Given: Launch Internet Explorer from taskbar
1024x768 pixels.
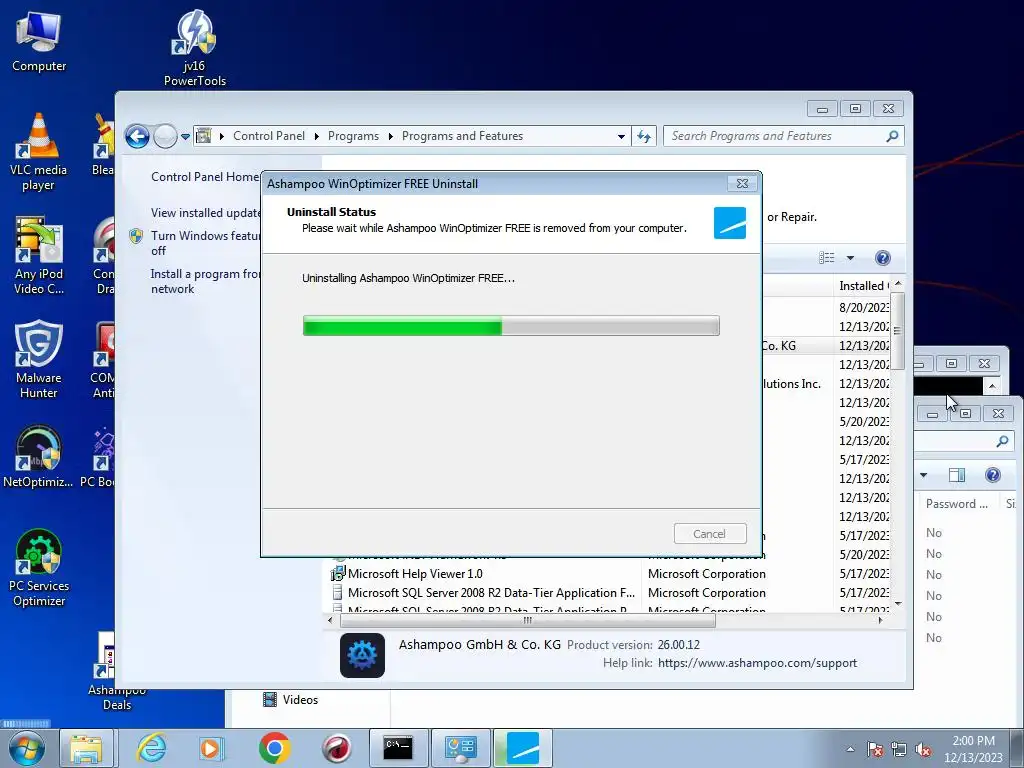Looking at the screenshot, I should coord(152,748).
